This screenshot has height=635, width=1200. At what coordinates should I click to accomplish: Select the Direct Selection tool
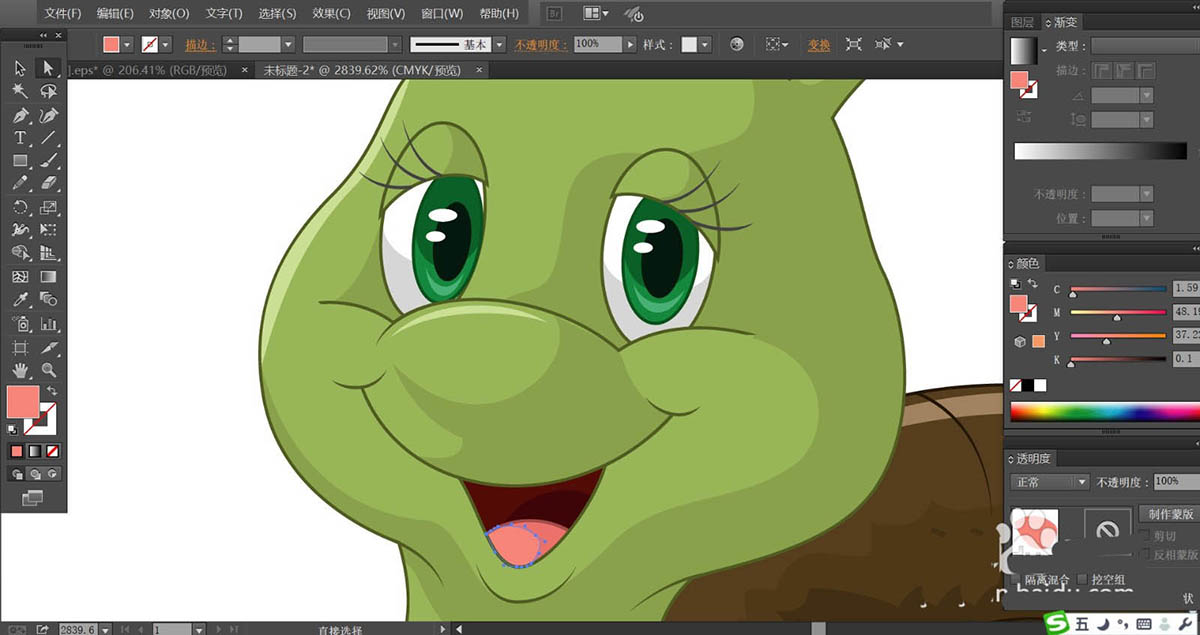[x=48, y=68]
